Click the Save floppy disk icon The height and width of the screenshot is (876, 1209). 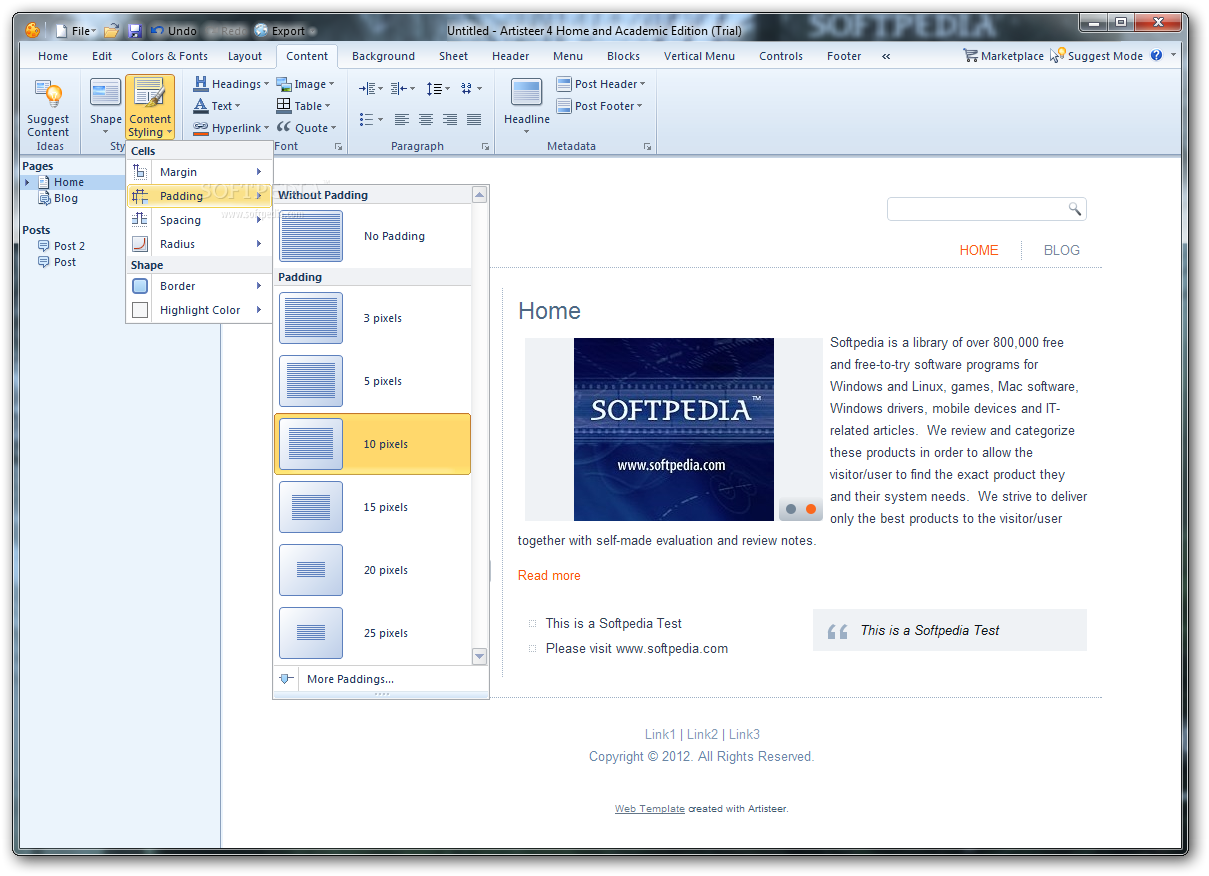tap(135, 31)
